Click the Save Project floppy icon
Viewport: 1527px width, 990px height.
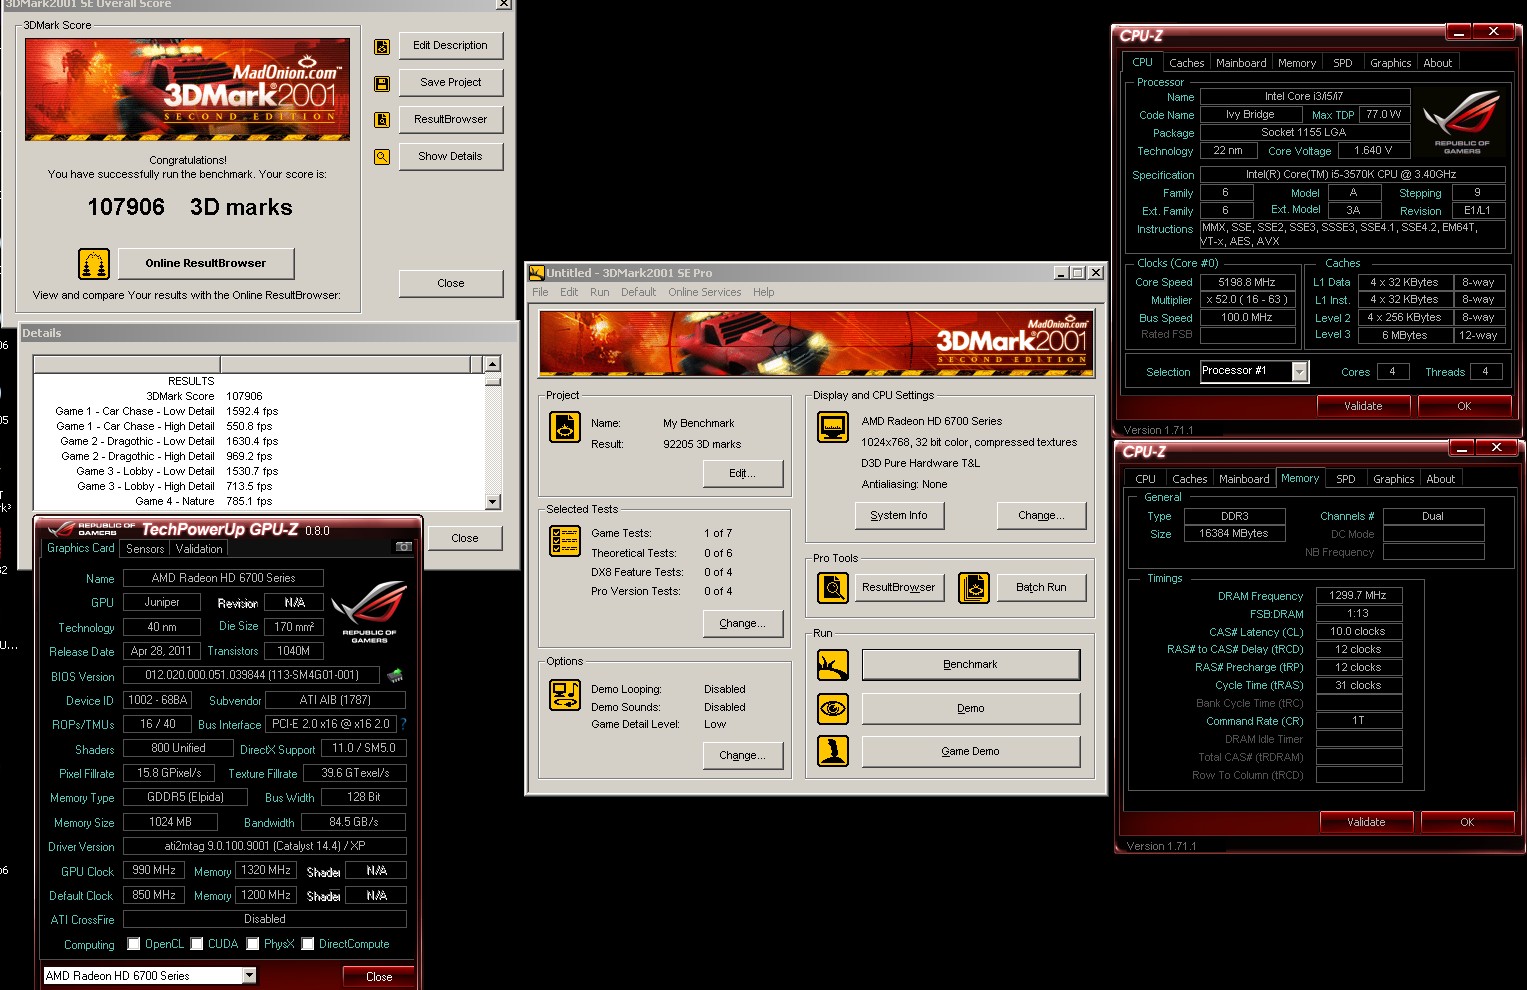coord(382,83)
